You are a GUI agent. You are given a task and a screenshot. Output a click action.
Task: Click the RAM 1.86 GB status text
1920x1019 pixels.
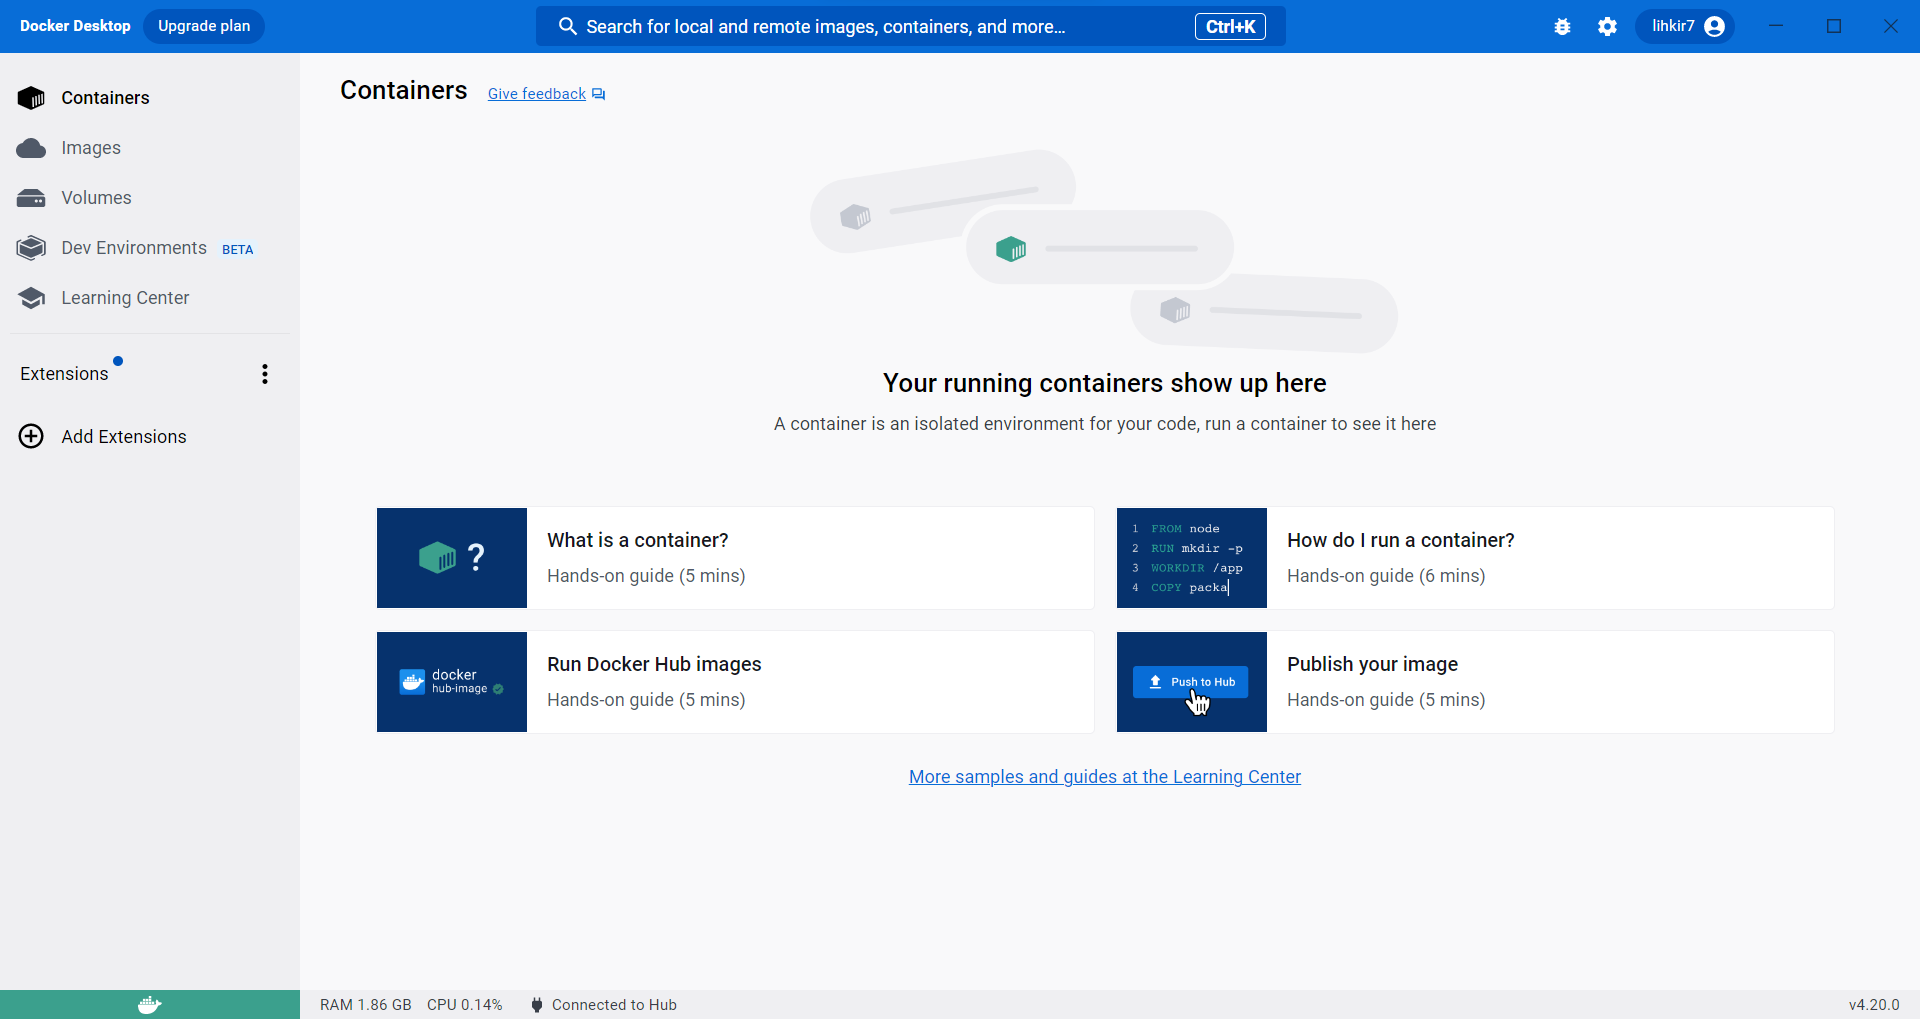[366, 1005]
